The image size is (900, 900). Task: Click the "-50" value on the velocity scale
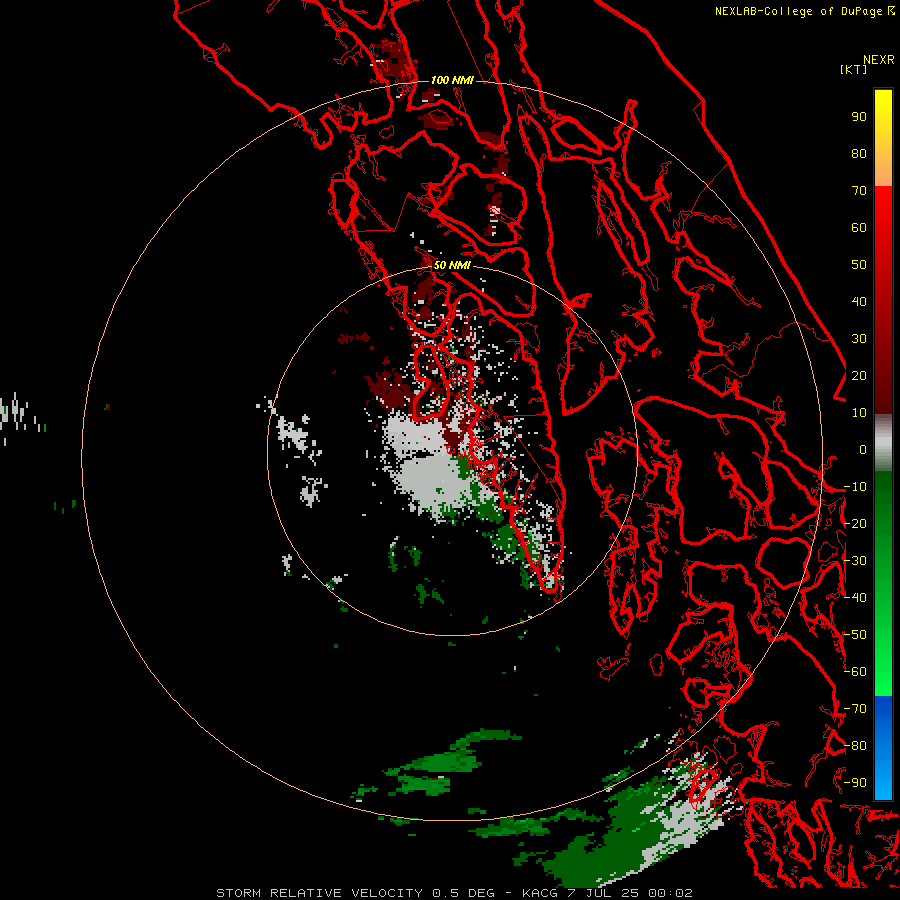pyautogui.click(x=855, y=634)
